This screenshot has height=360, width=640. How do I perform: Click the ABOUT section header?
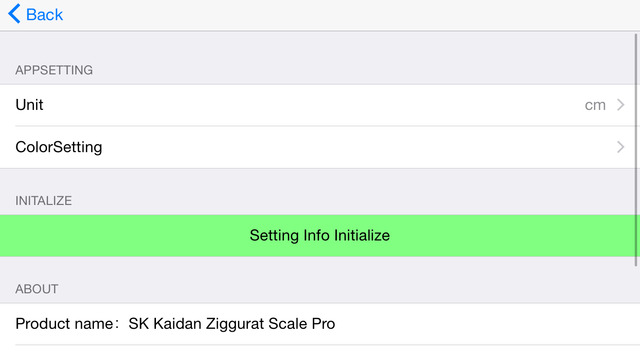point(37,289)
